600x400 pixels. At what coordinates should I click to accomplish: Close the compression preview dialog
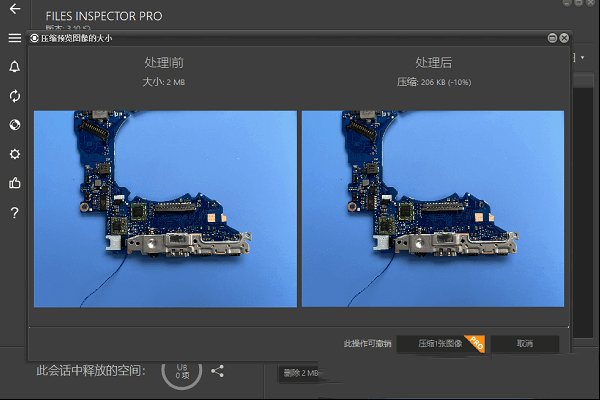(563, 38)
